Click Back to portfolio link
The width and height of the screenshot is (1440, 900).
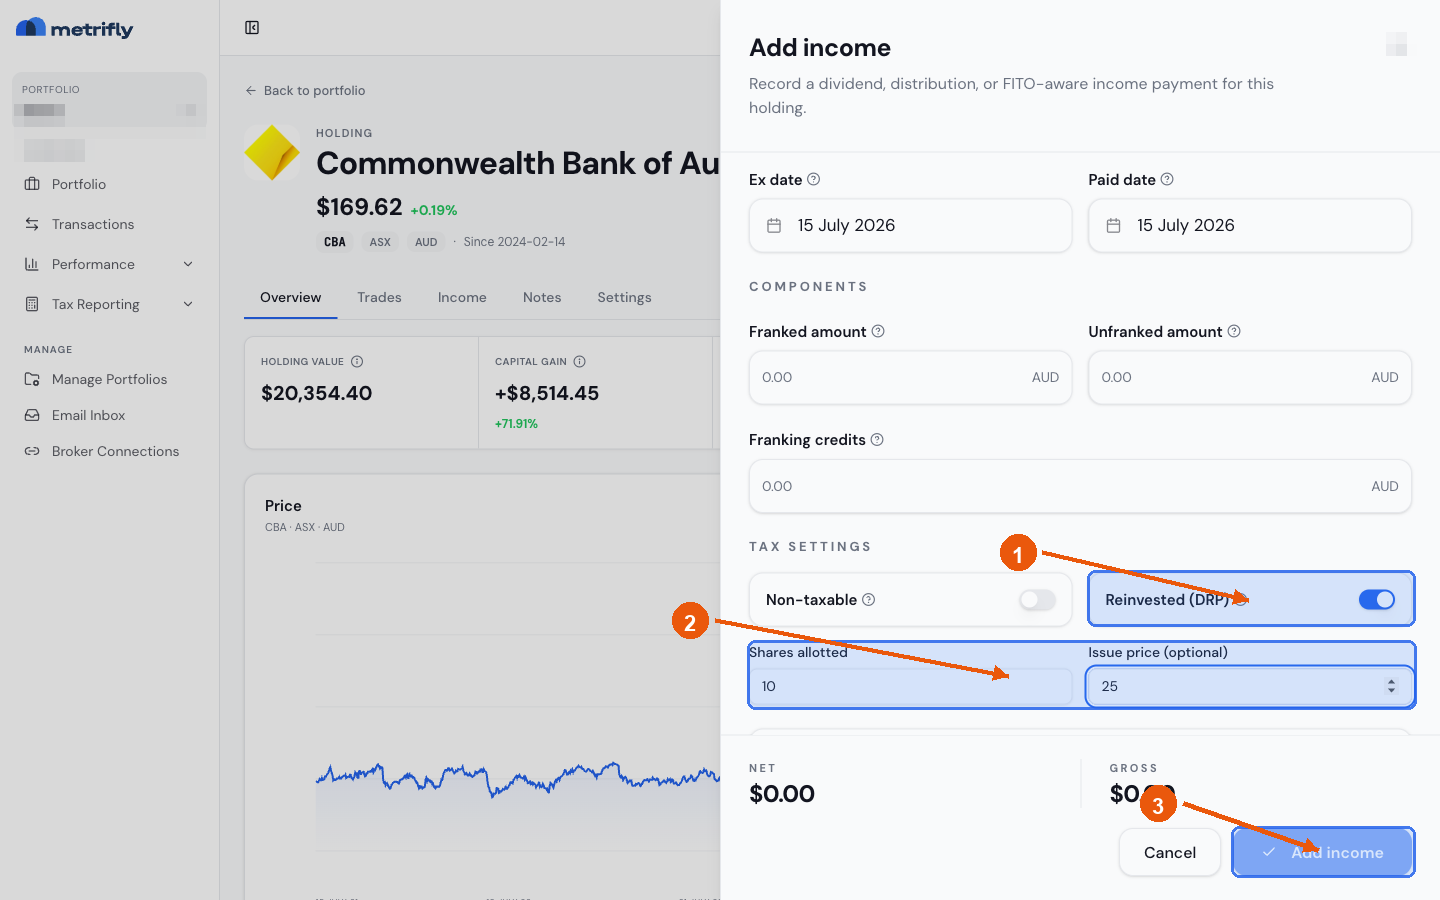point(305,90)
